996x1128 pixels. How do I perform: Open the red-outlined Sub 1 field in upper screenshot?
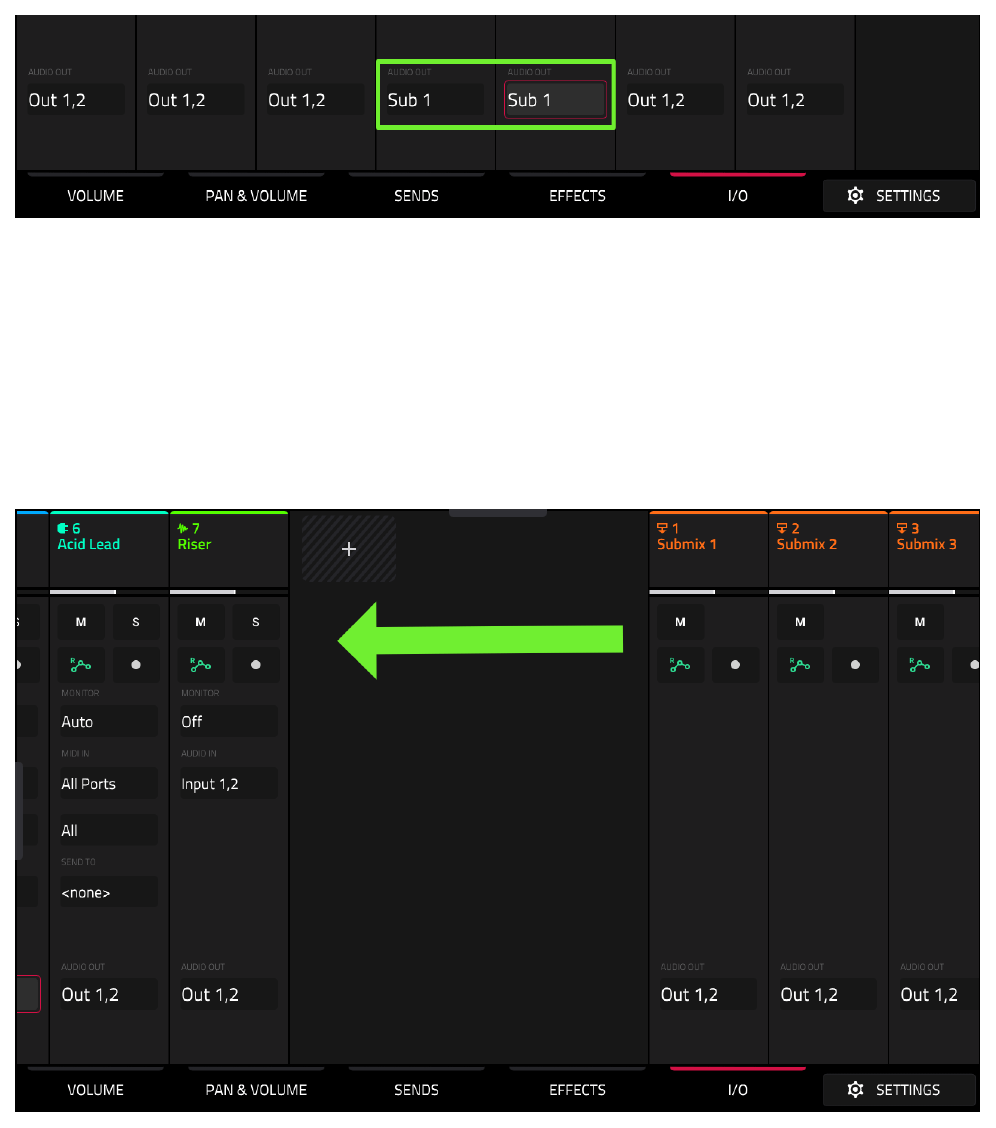click(x=555, y=99)
